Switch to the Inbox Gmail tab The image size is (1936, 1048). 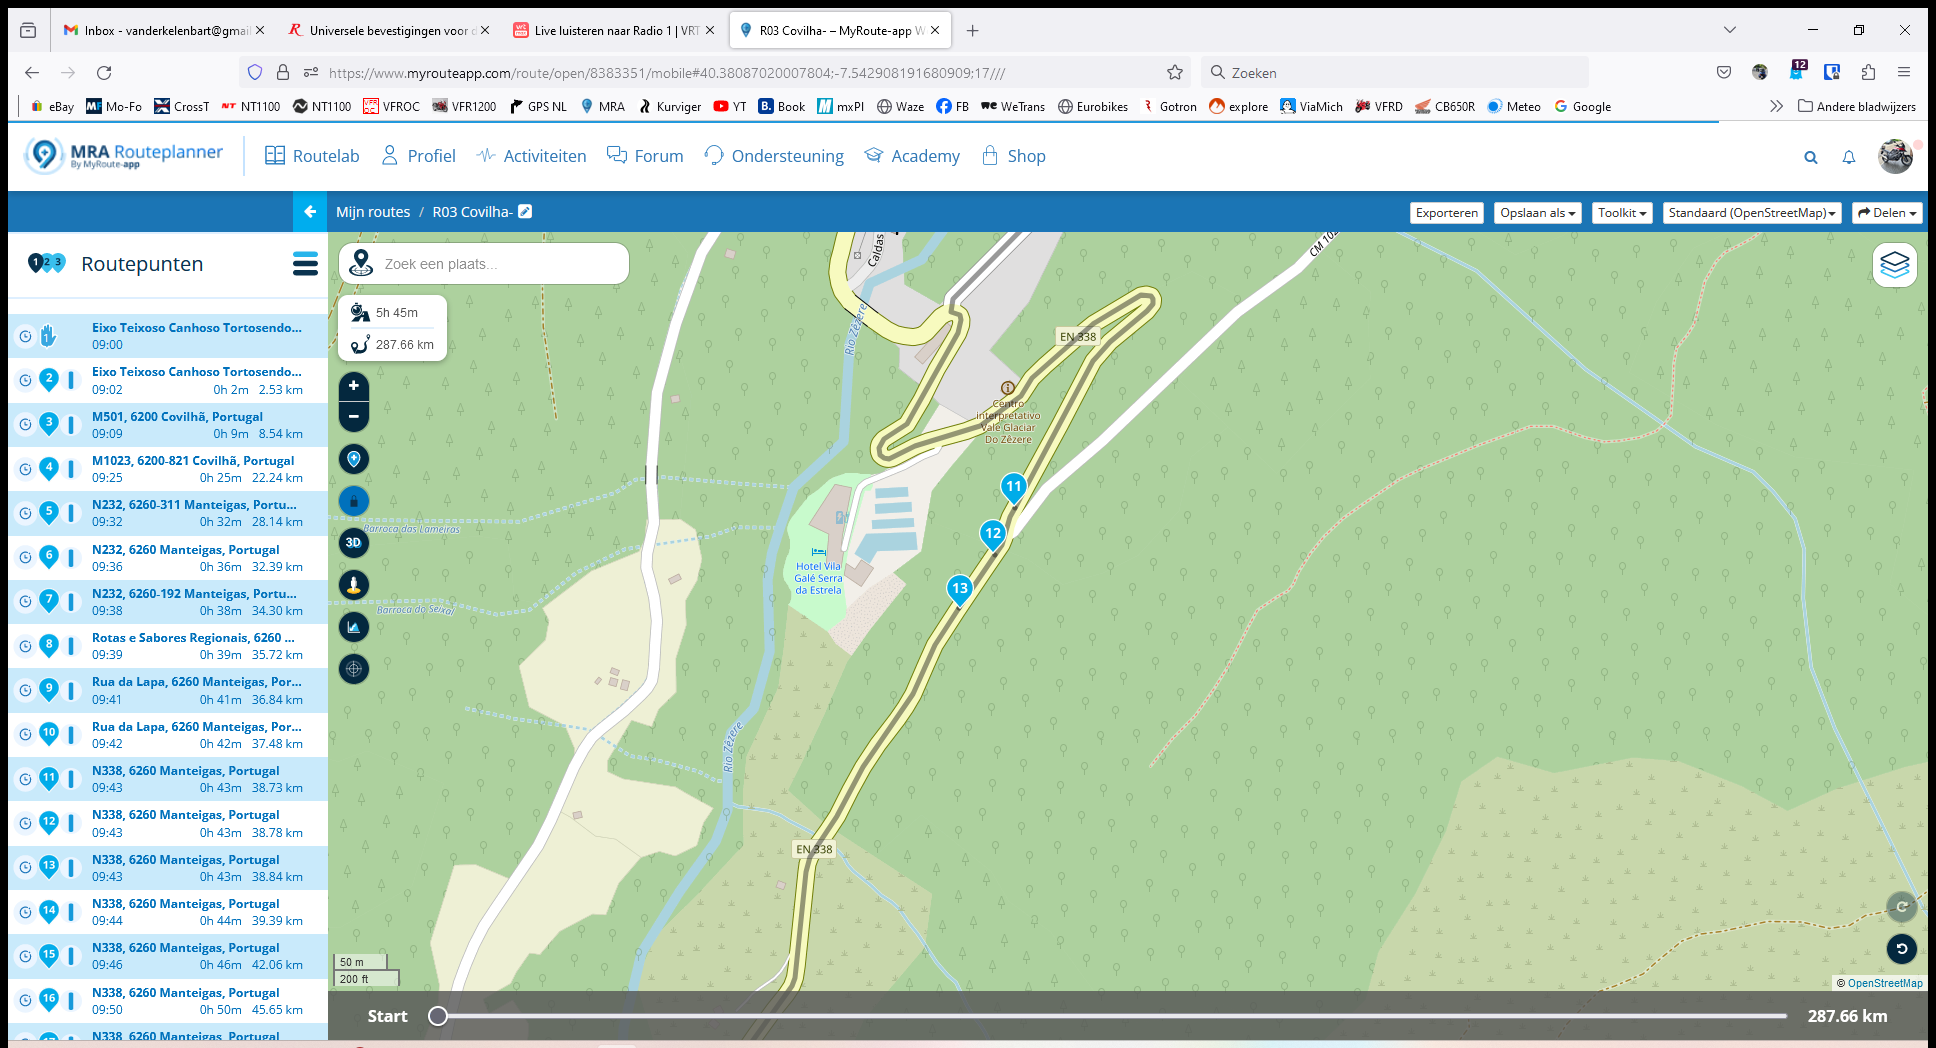[x=164, y=30]
